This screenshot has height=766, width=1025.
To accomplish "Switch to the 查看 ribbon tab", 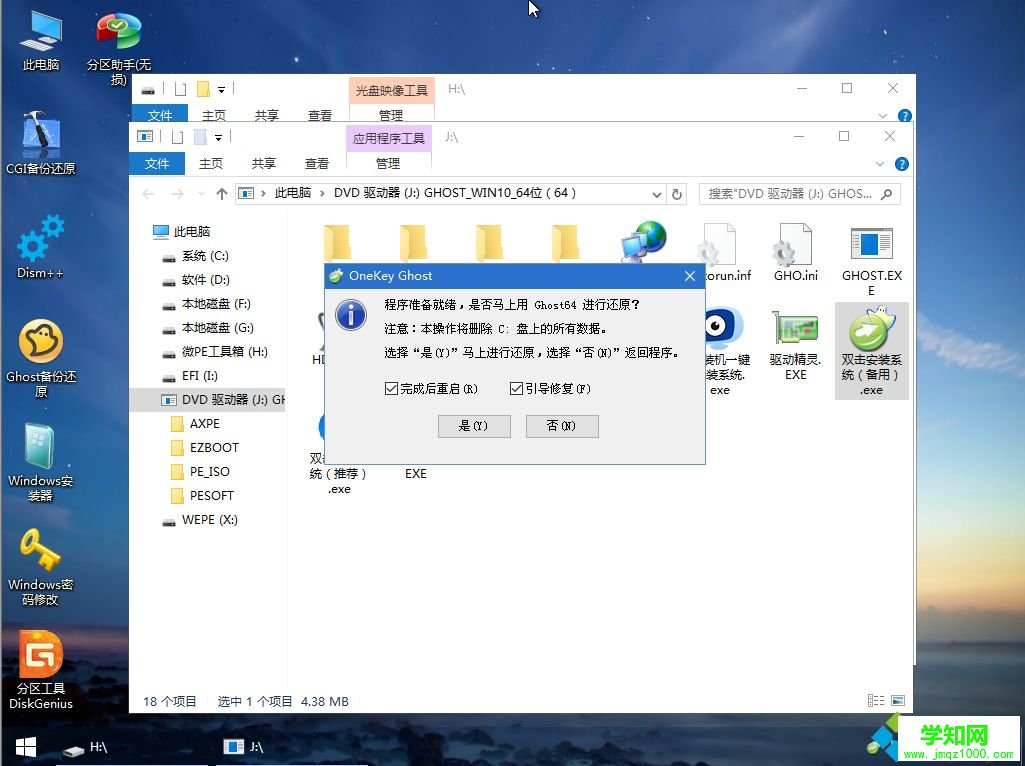I will [318, 163].
